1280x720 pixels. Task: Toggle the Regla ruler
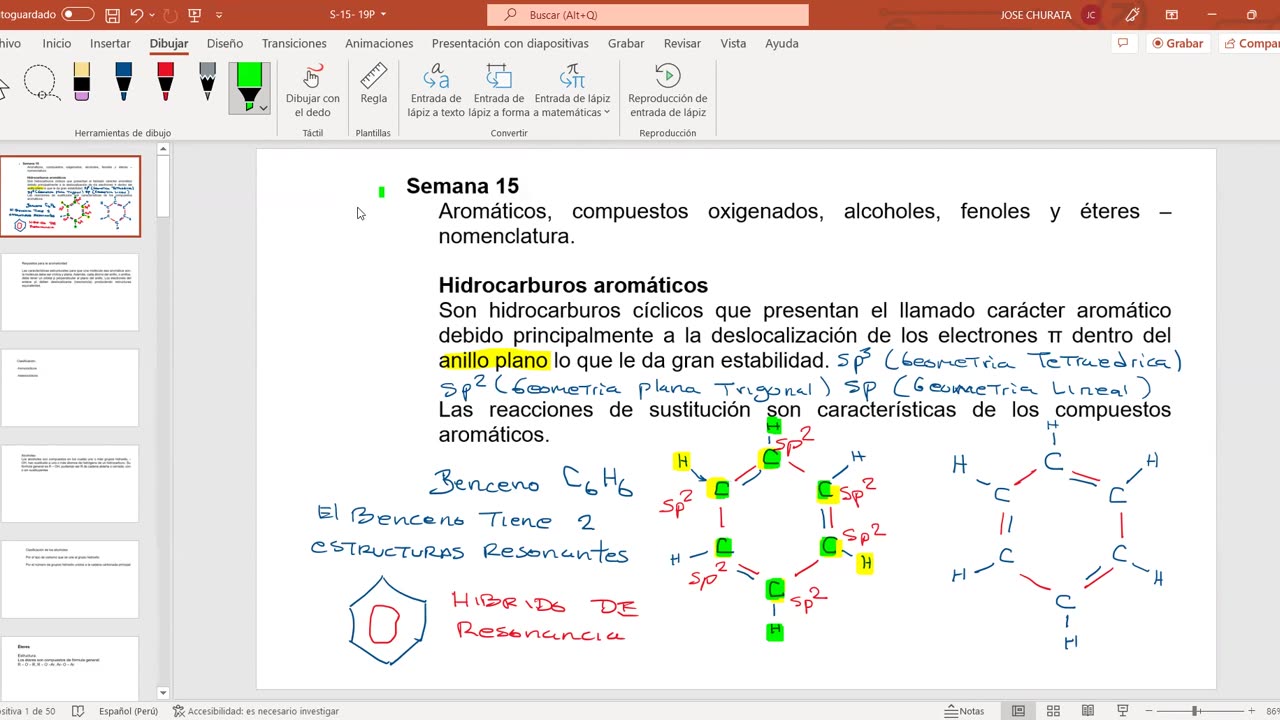374,84
